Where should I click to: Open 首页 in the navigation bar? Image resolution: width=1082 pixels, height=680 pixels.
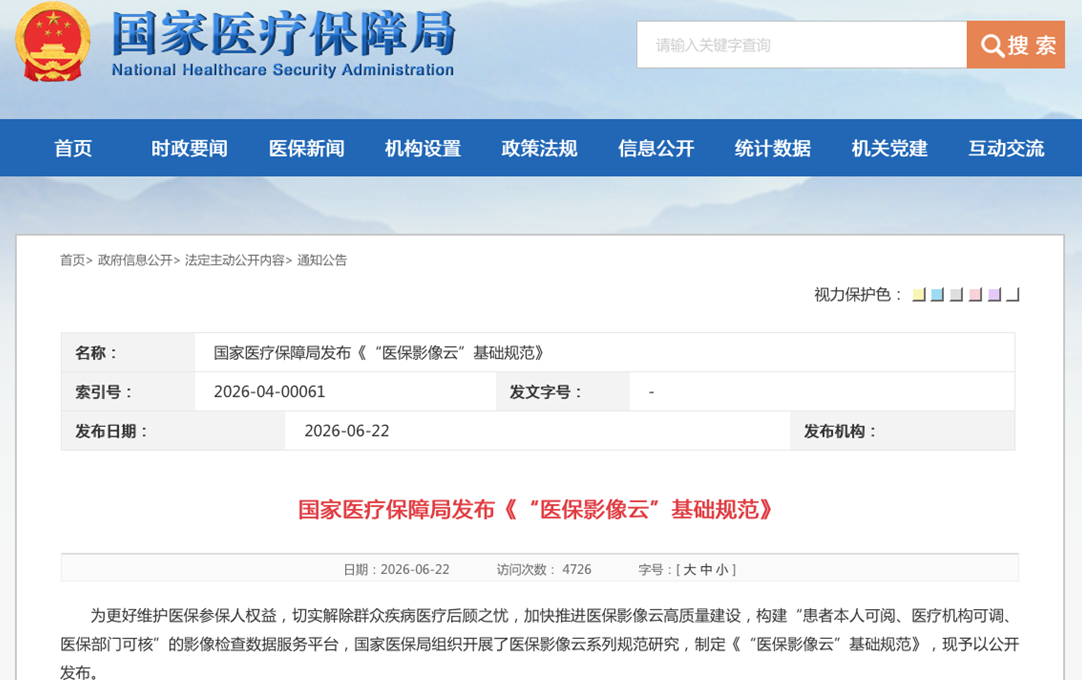73,148
